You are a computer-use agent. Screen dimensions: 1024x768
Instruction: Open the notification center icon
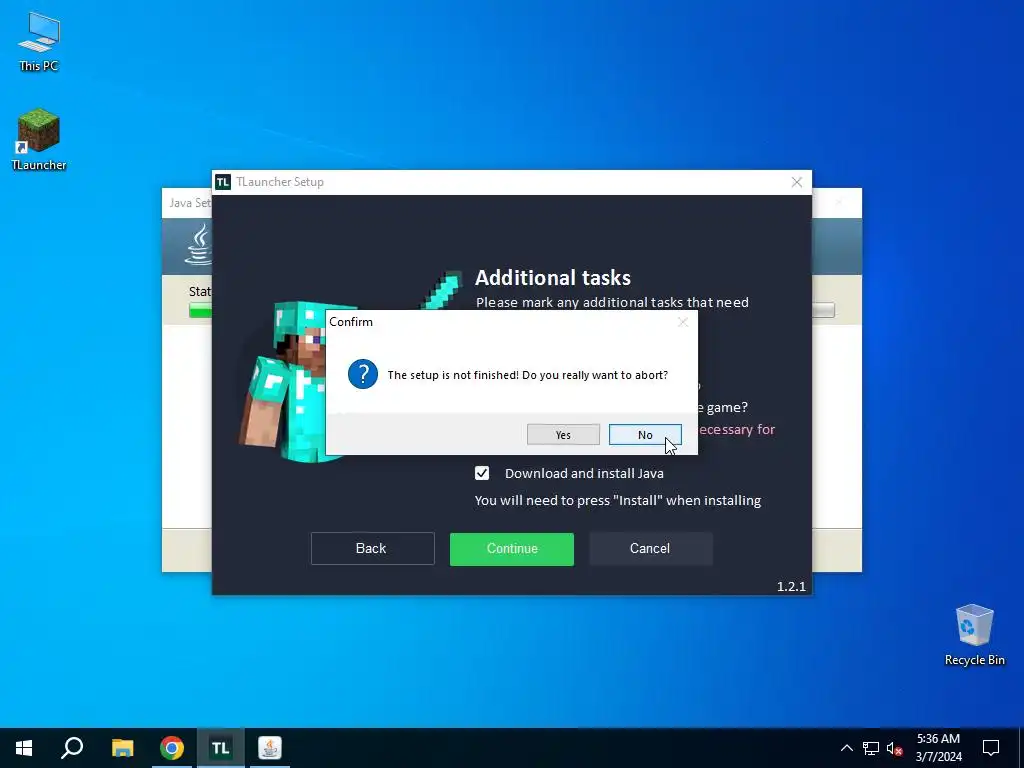tap(991, 748)
